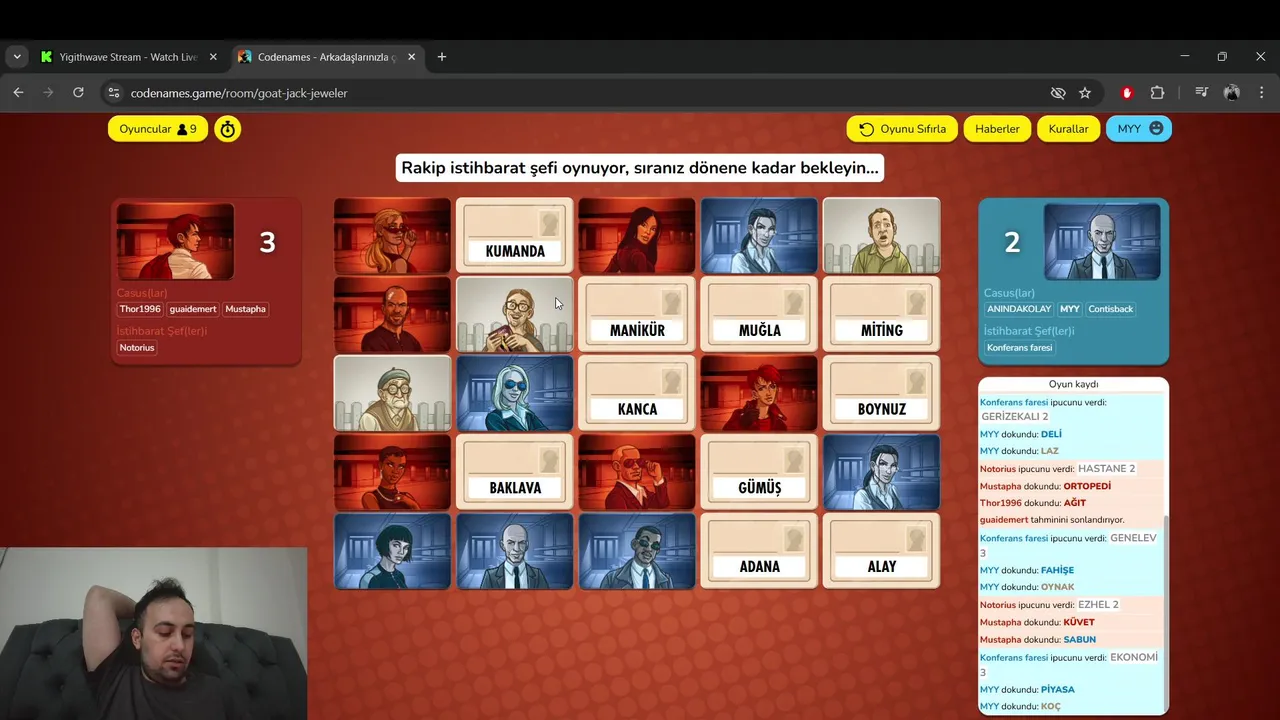This screenshot has width=1280, height=720.
Task: Click the third-party cookies eye icon
Action: 1058,93
